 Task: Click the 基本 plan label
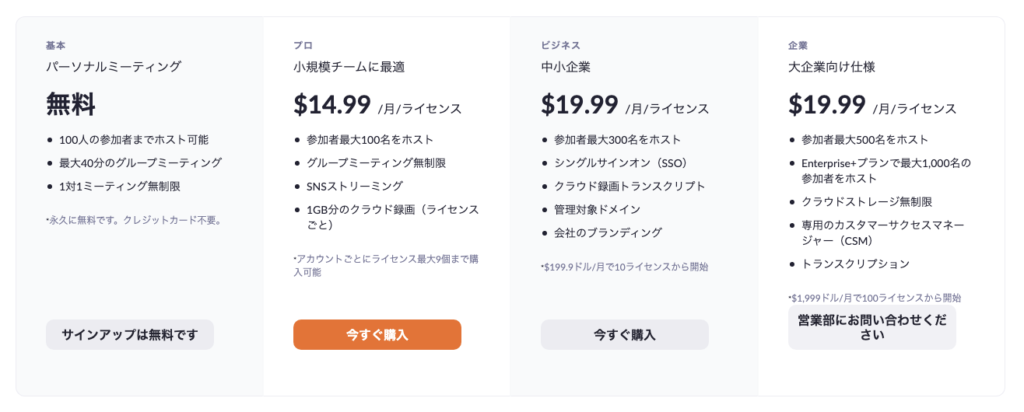[x=56, y=46]
